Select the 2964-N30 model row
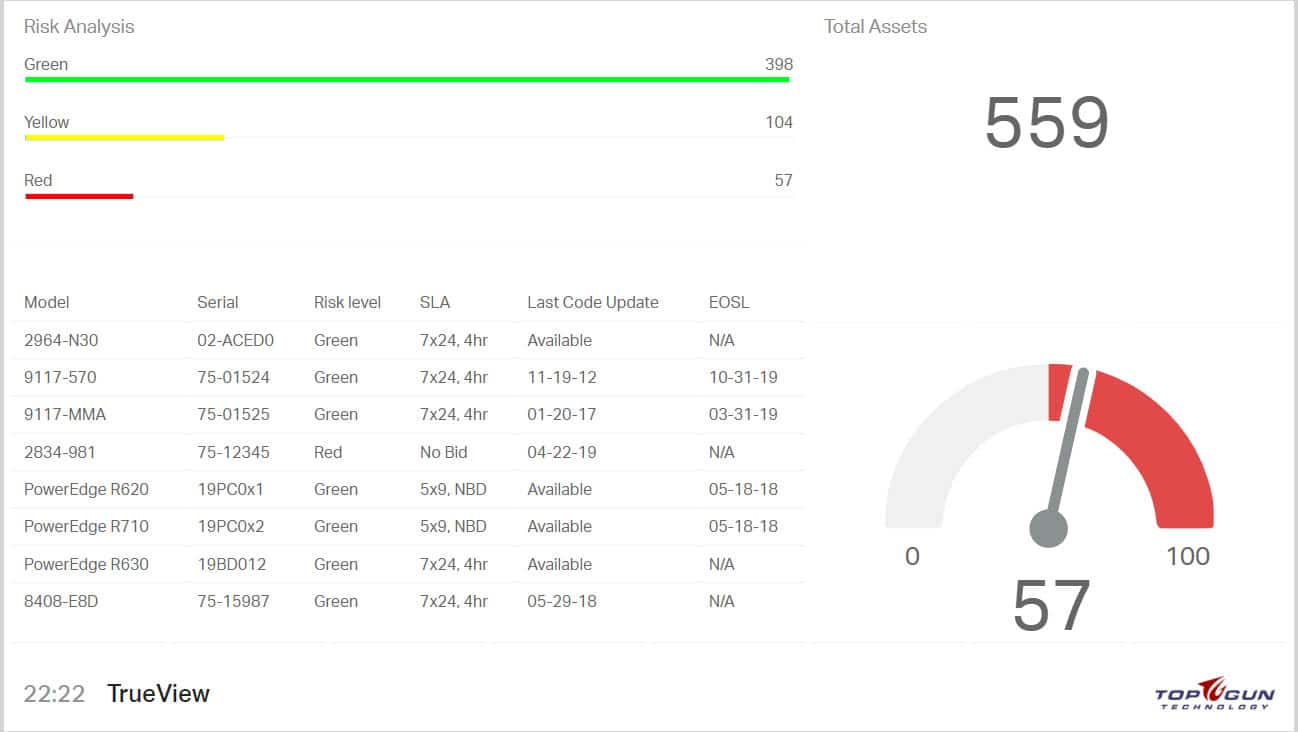Image resolution: width=1298 pixels, height=732 pixels. click(408, 340)
